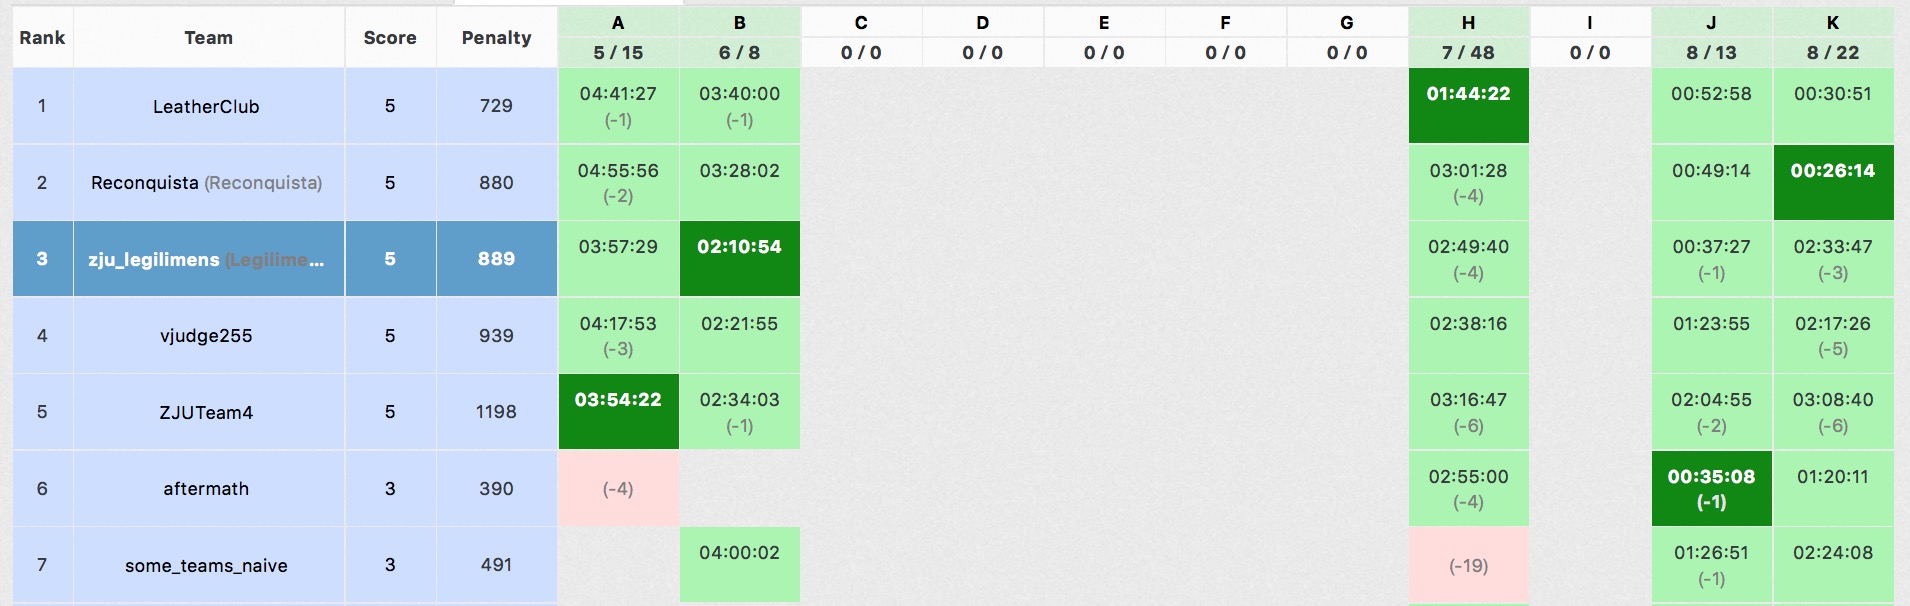
Task: Click LeatherClub's first-solve cell 01:44:22
Action: pos(1468,105)
